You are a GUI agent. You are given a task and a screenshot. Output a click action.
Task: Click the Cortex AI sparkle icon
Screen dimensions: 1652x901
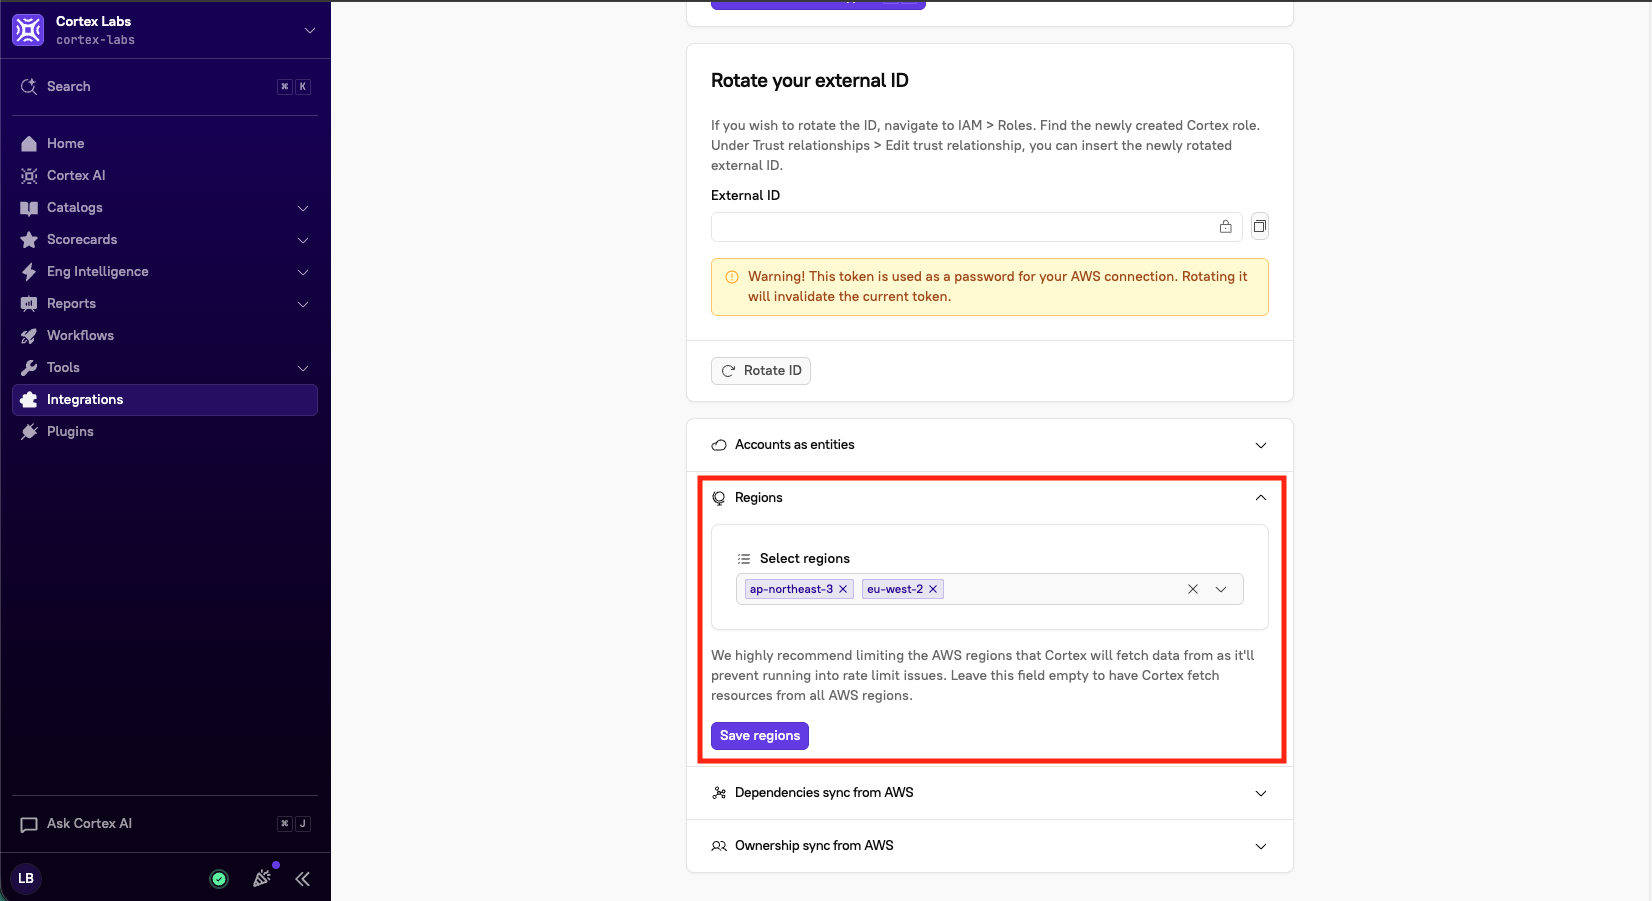point(29,176)
